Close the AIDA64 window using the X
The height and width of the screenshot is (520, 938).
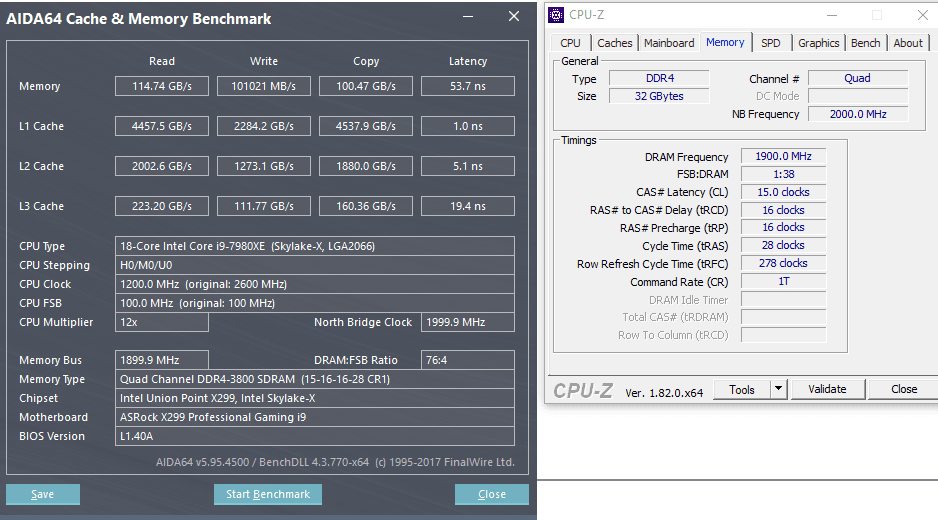pos(514,17)
